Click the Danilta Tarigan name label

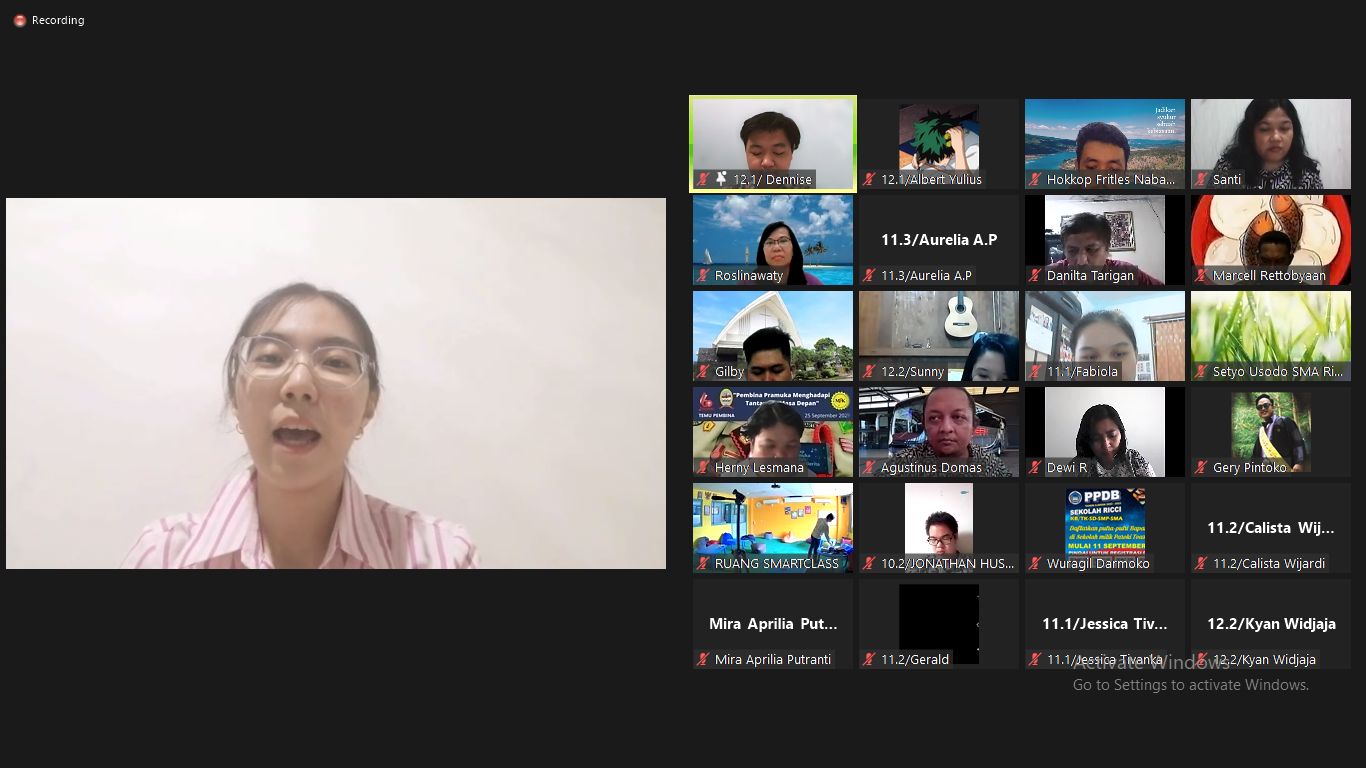coord(1090,276)
